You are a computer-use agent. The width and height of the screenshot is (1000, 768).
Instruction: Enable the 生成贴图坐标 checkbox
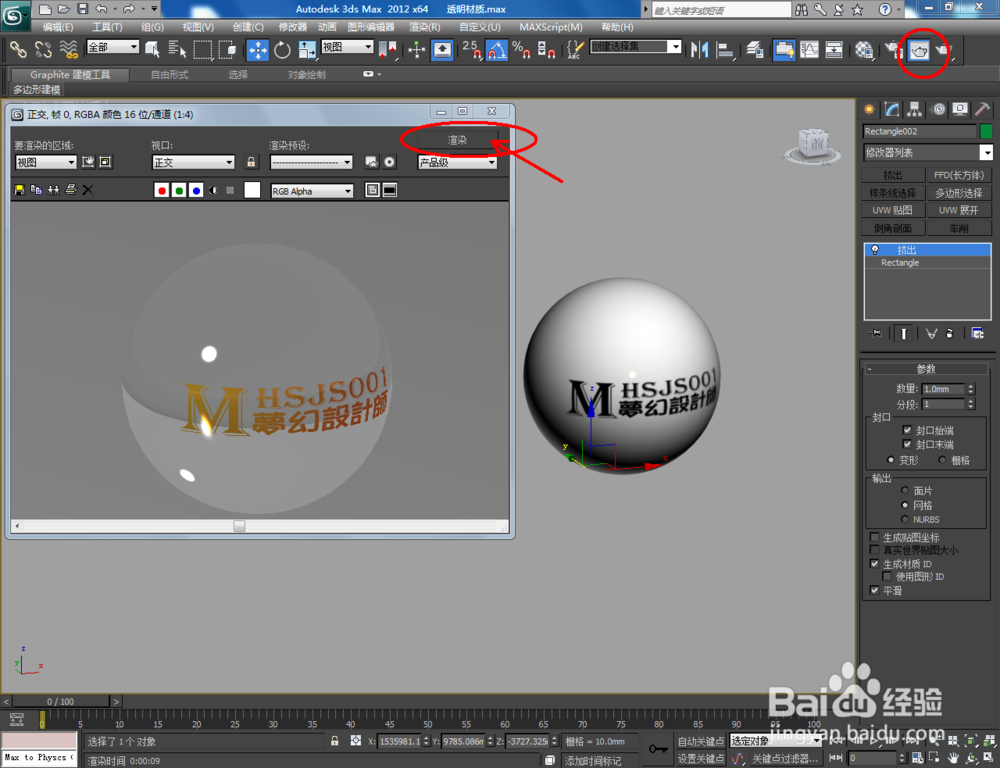coord(874,537)
